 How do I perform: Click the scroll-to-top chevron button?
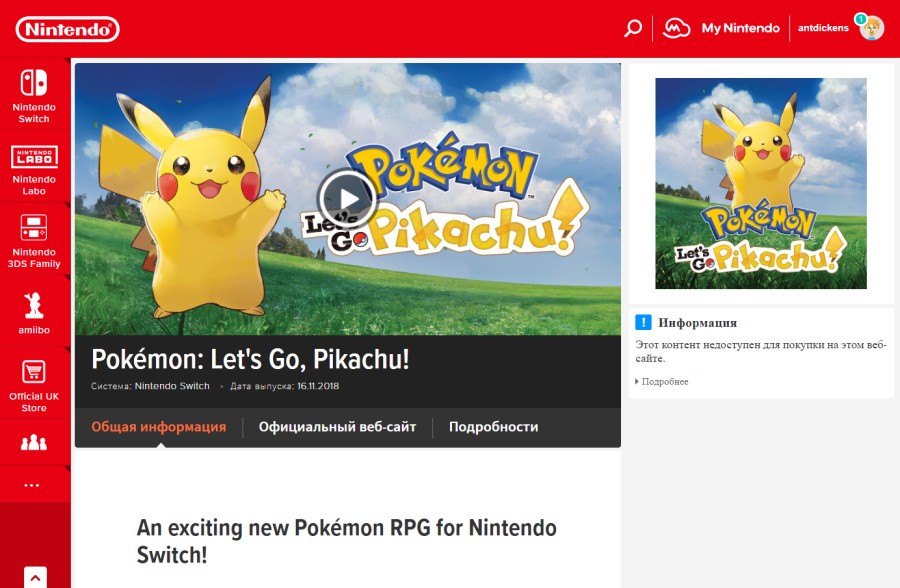pyautogui.click(x=36, y=577)
